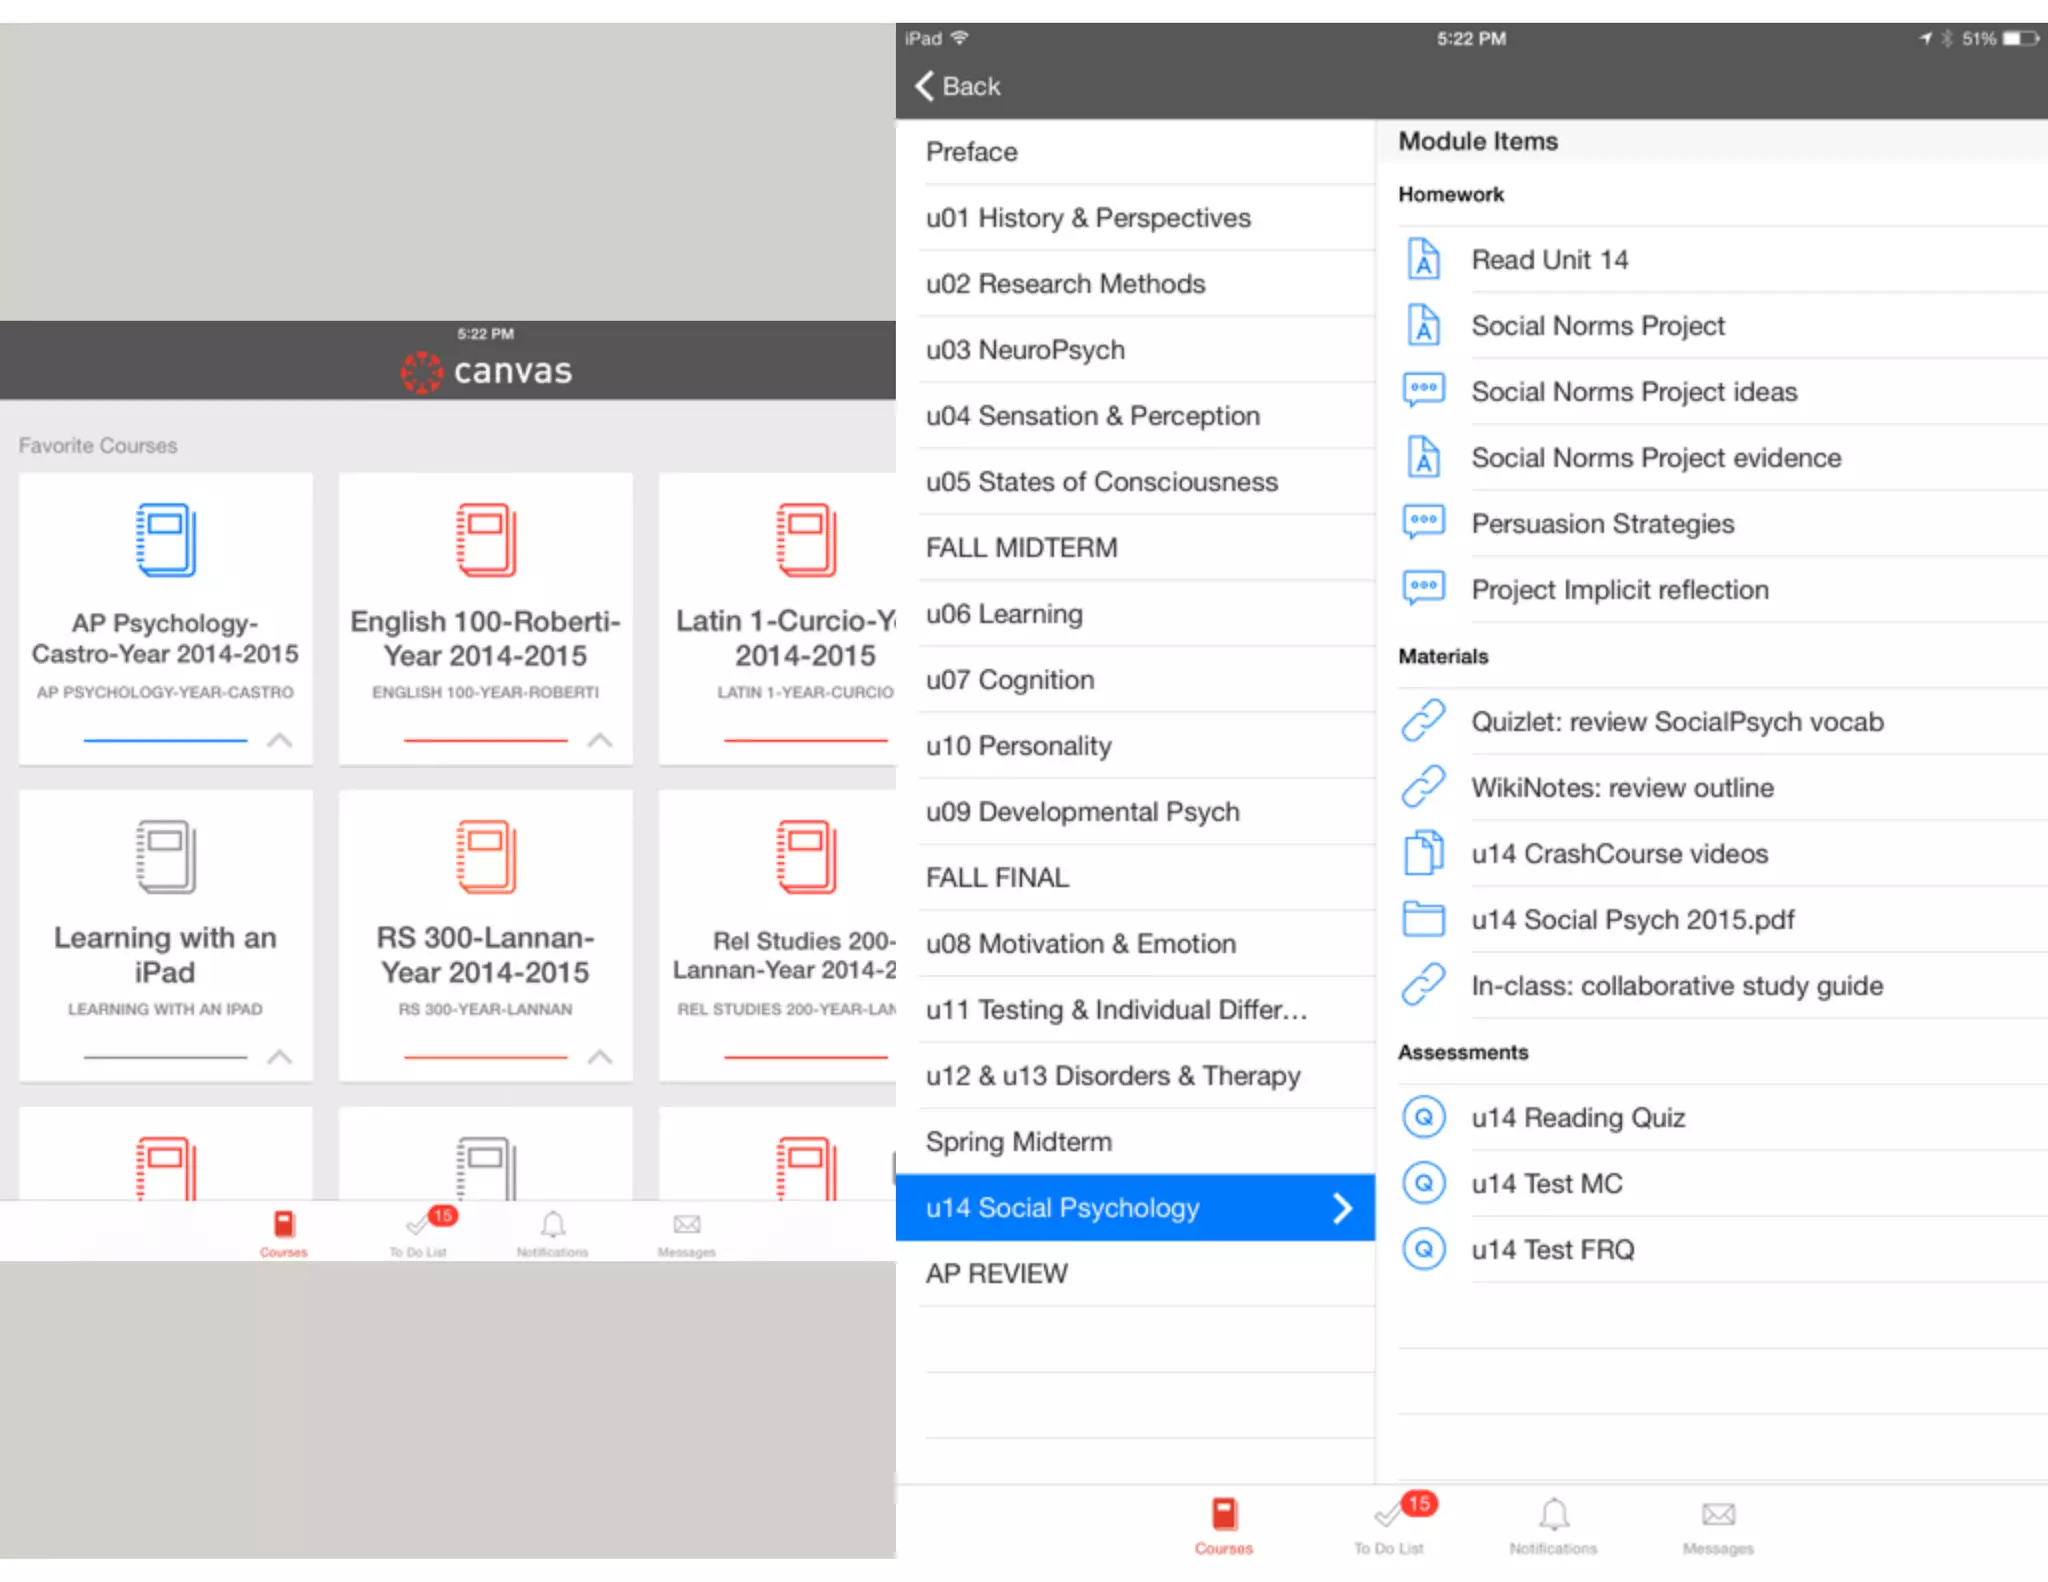The width and height of the screenshot is (2048, 1582).
Task: Open the u14 Reading Quiz icon
Action: click(x=1423, y=1117)
